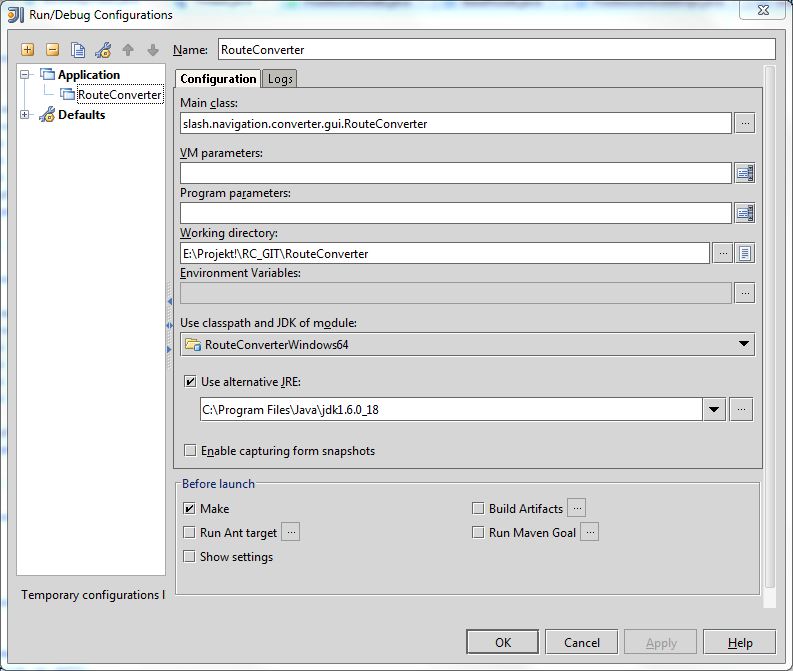Enable capturing form snapshots checkbox
Screen dimensions: 793x671
tap(191, 451)
